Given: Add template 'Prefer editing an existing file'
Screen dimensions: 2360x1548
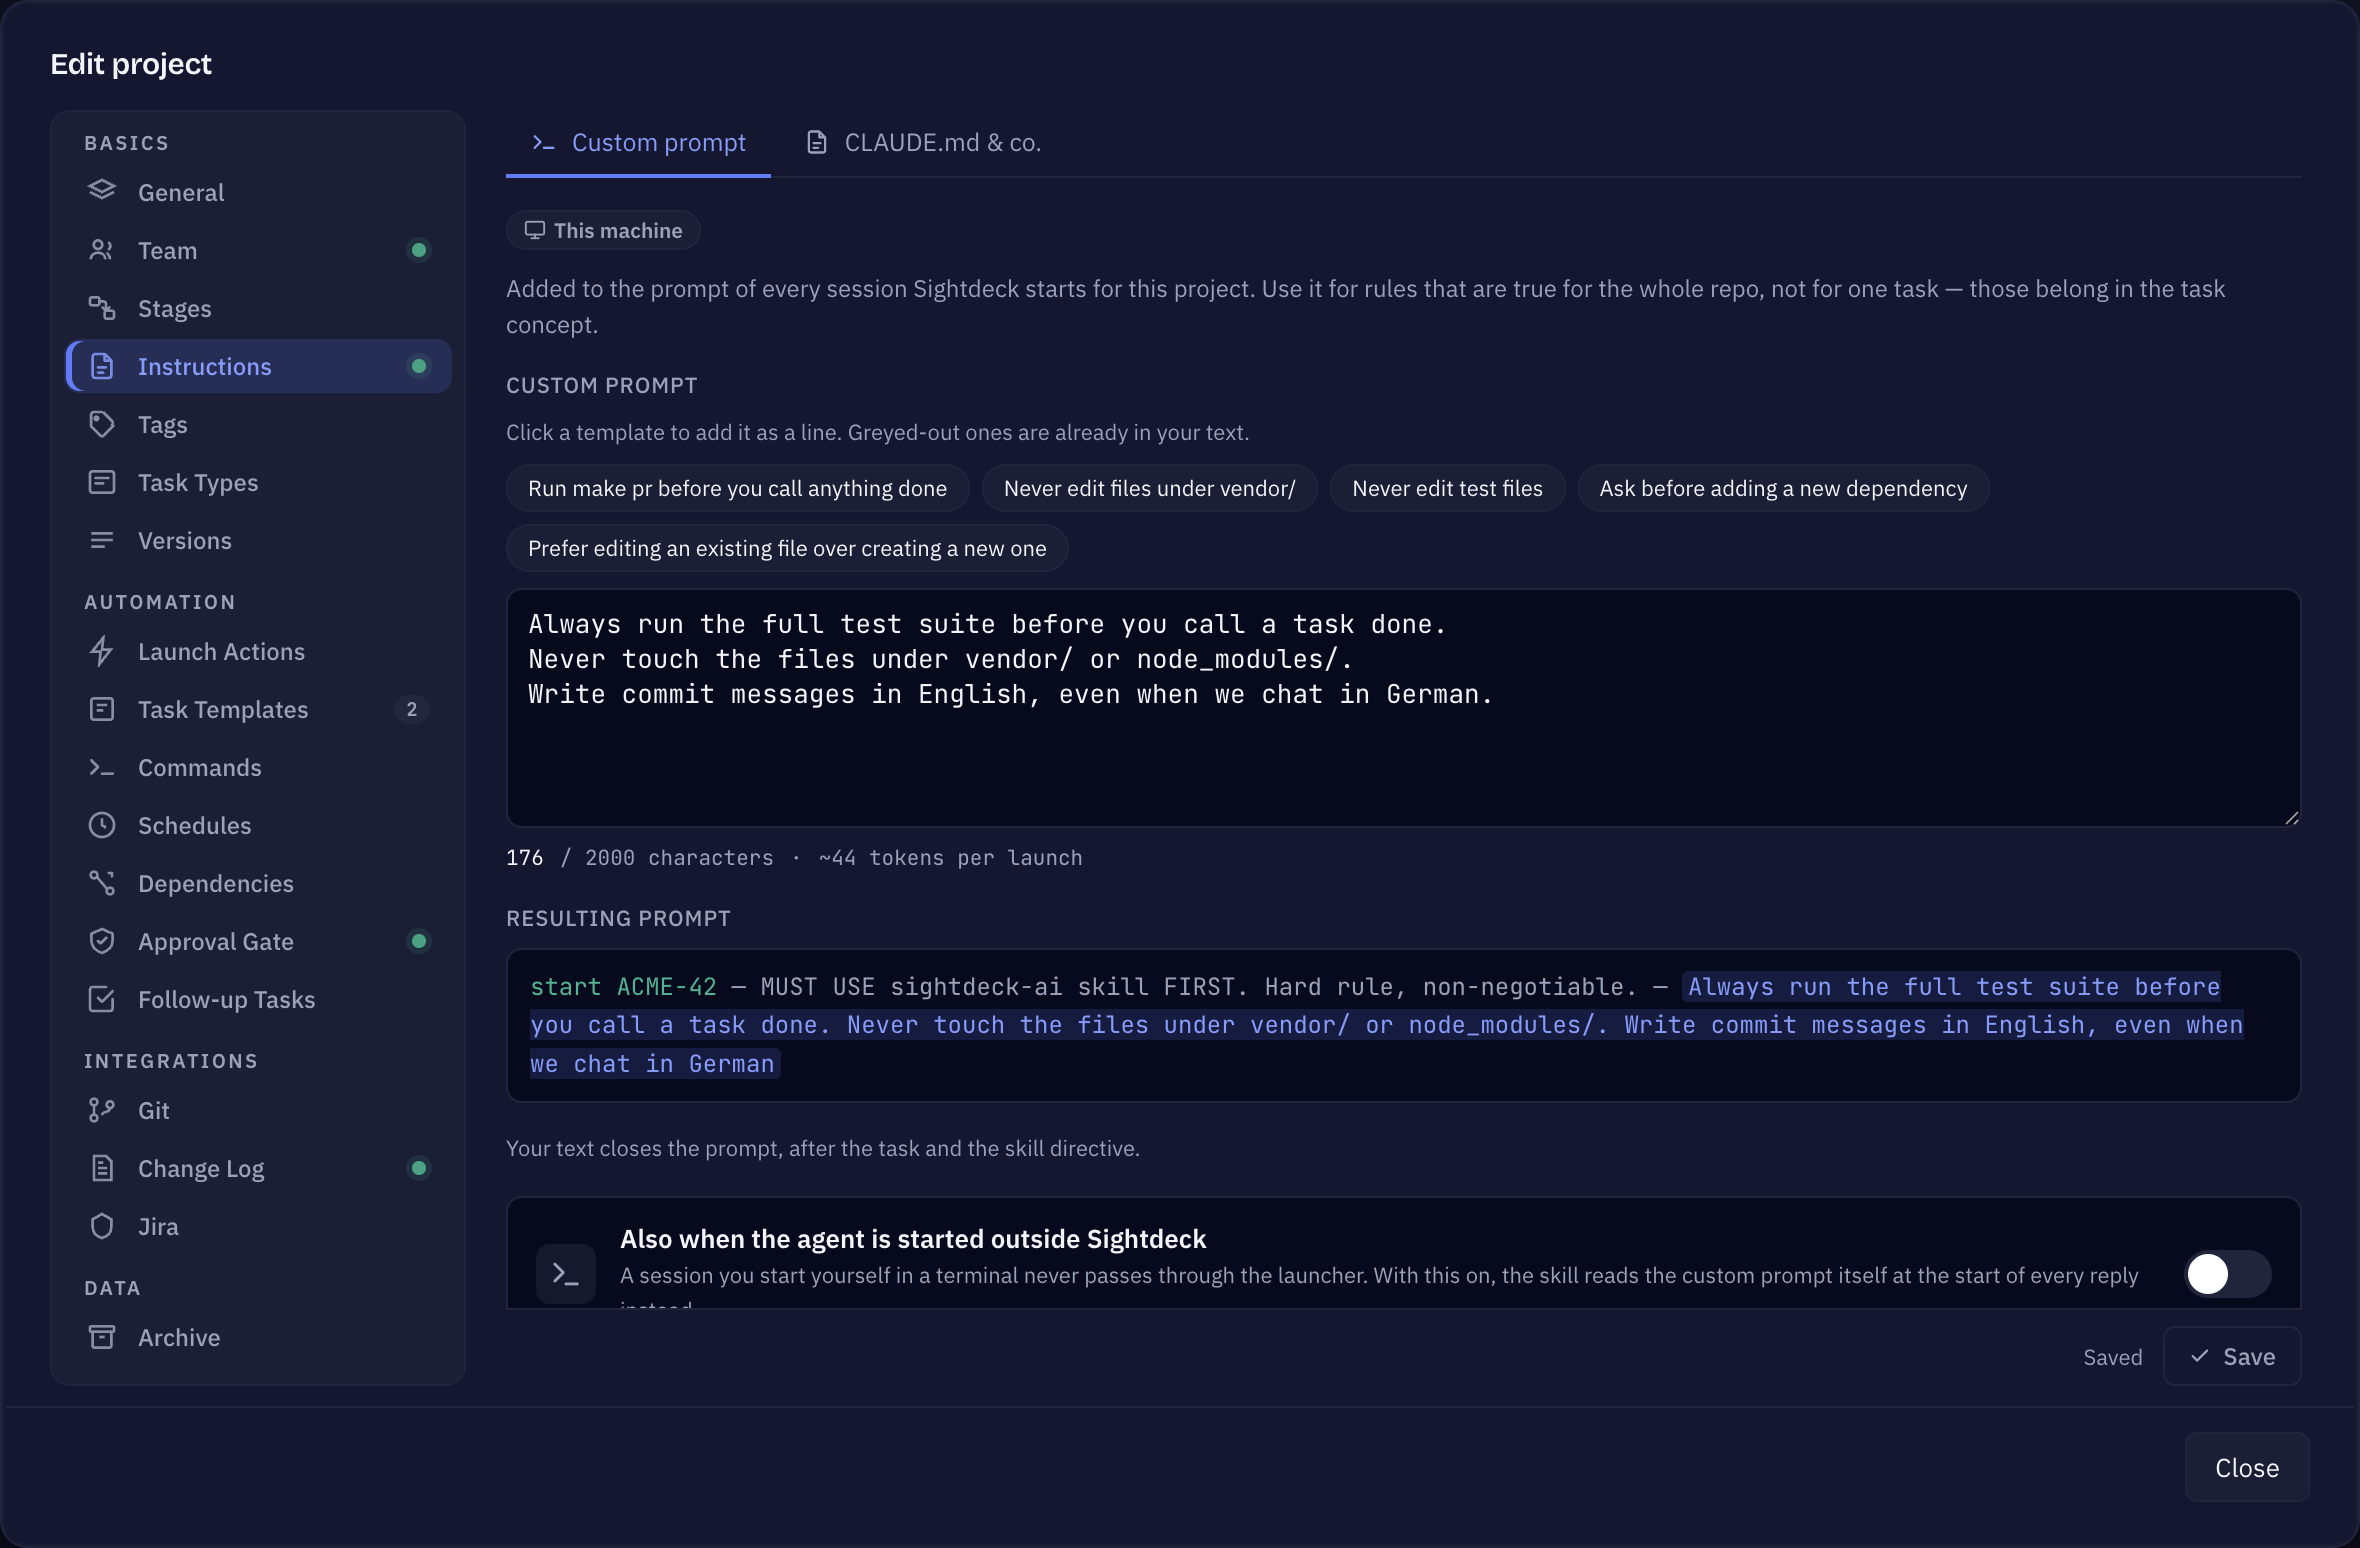Looking at the screenshot, I should pyautogui.click(x=787, y=548).
